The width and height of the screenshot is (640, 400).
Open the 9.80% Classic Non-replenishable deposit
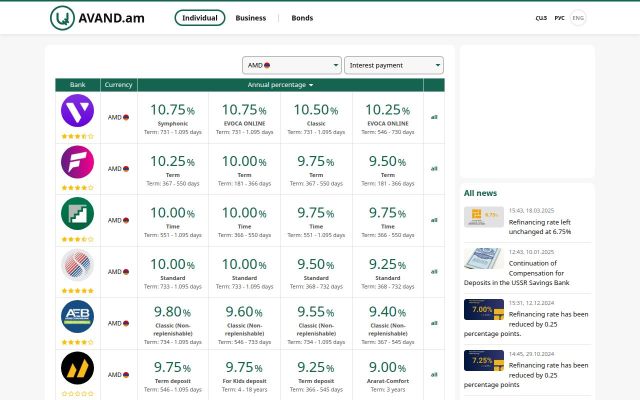pyautogui.click(x=173, y=324)
